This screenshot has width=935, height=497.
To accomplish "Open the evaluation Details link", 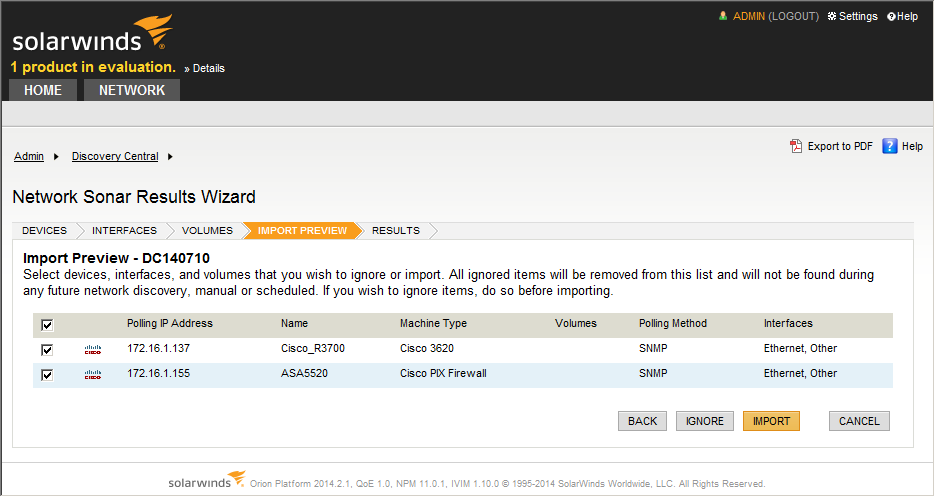I will (x=209, y=68).
